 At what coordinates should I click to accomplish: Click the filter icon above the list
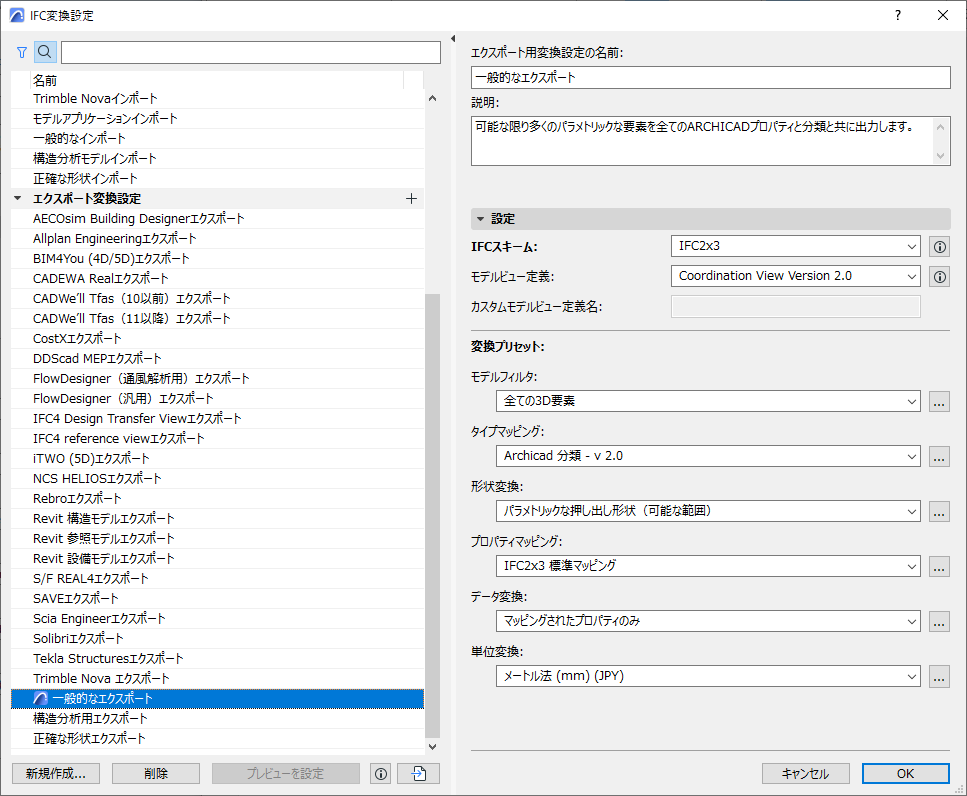click(x=21, y=51)
